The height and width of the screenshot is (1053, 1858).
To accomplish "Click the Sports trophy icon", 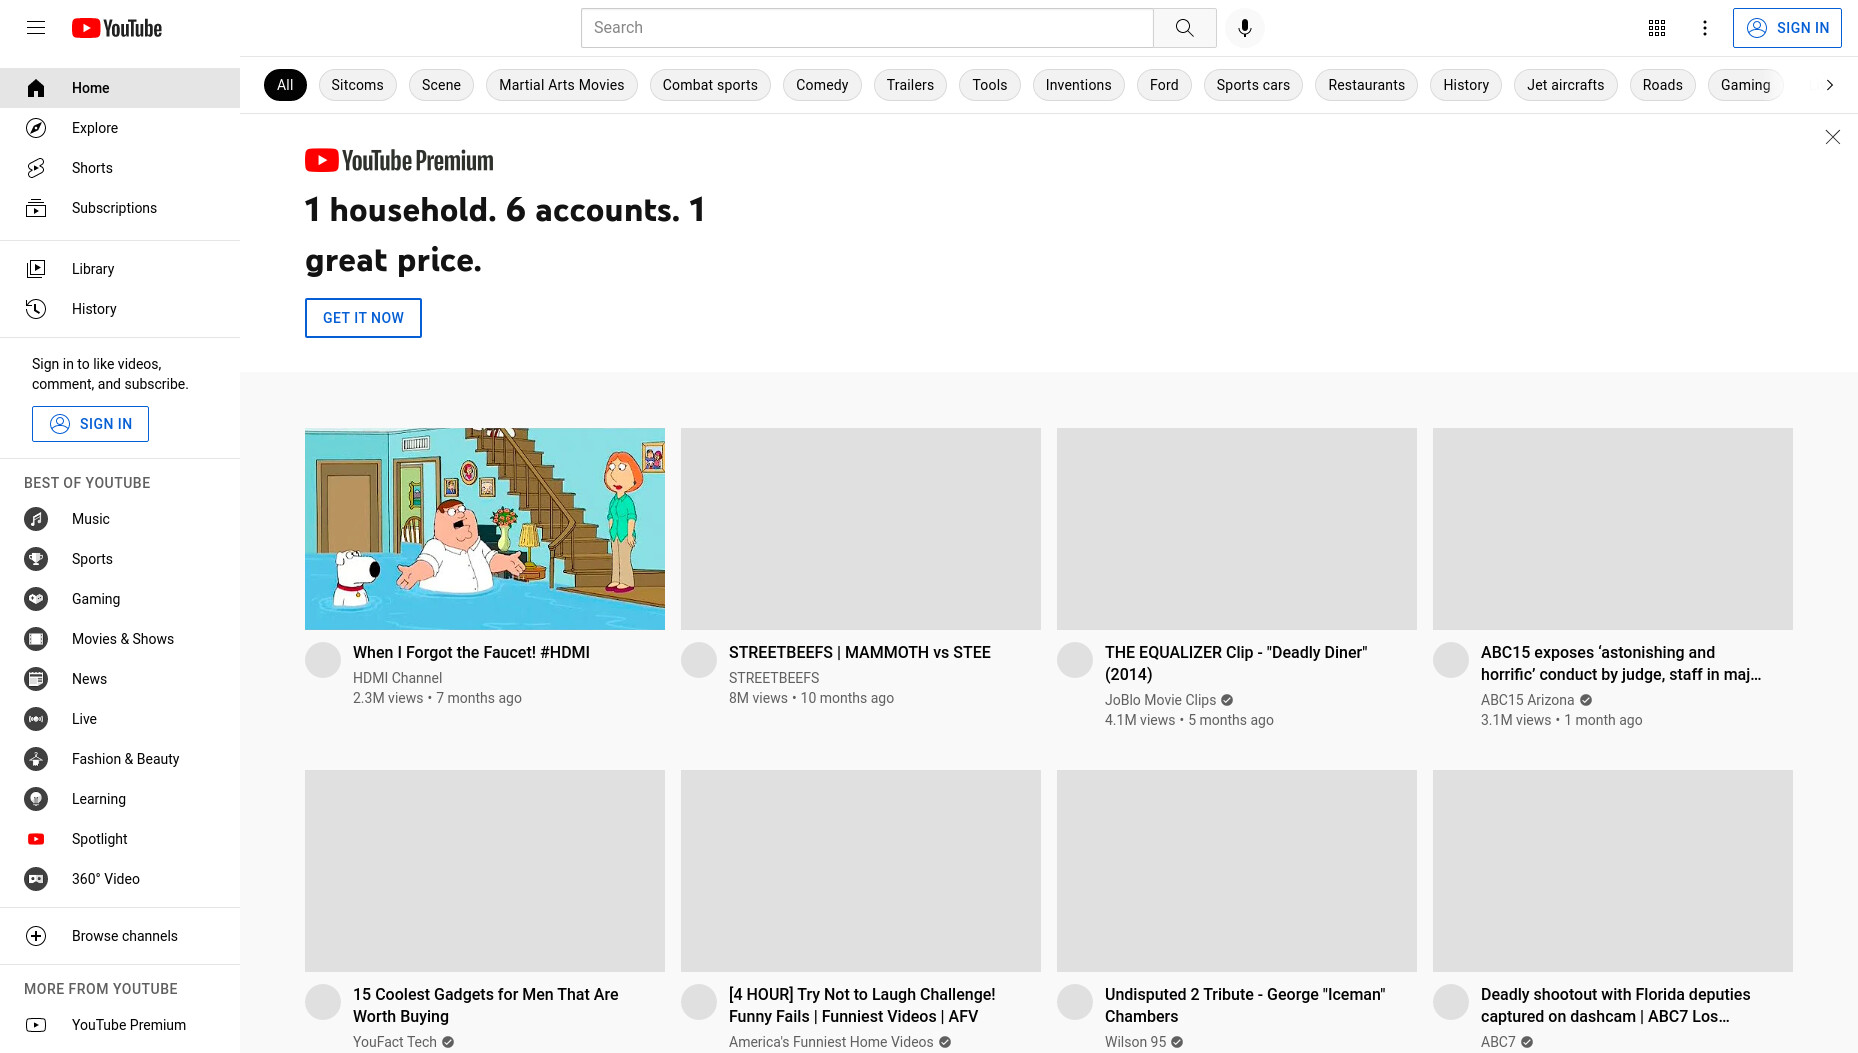I will [x=36, y=559].
